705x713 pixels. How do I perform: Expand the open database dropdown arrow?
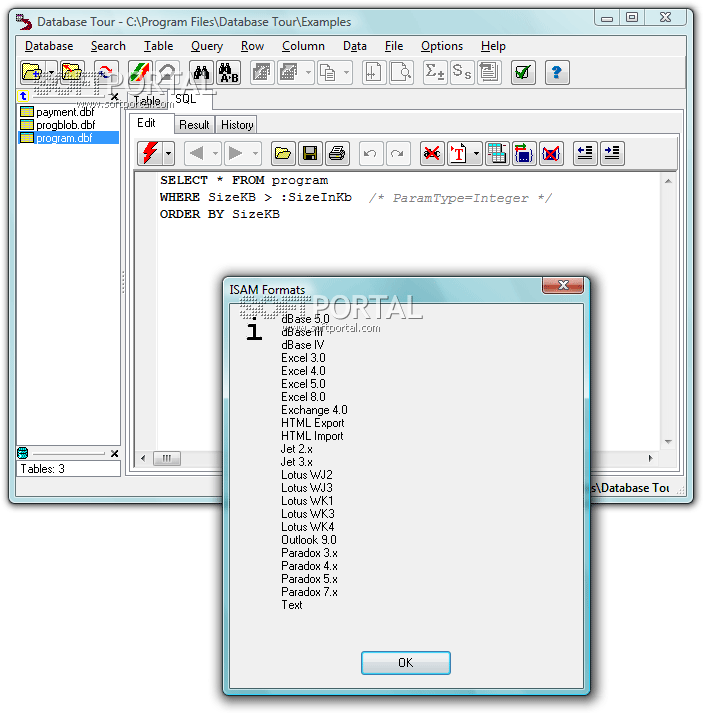pyautogui.click(x=51, y=72)
